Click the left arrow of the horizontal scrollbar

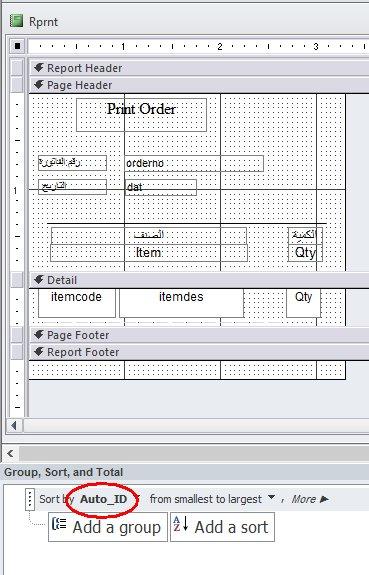point(14,425)
